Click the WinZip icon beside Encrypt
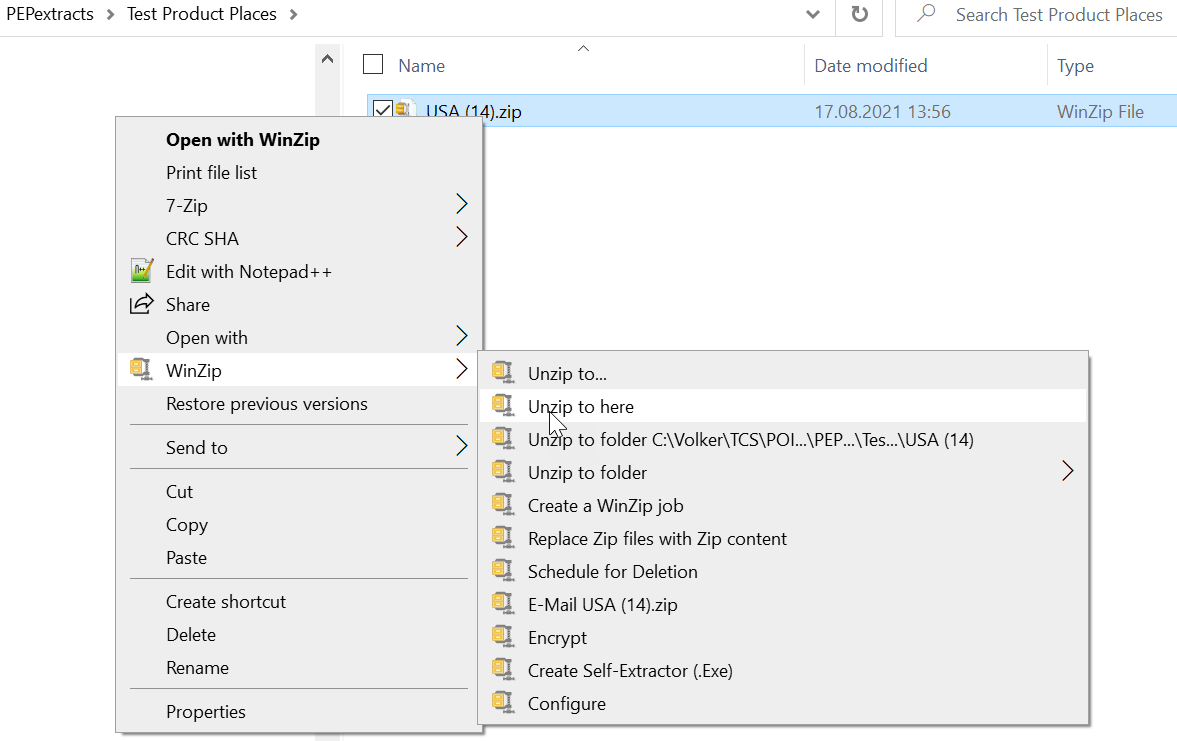Viewport: 1177px width, 741px height. [503, 637]
